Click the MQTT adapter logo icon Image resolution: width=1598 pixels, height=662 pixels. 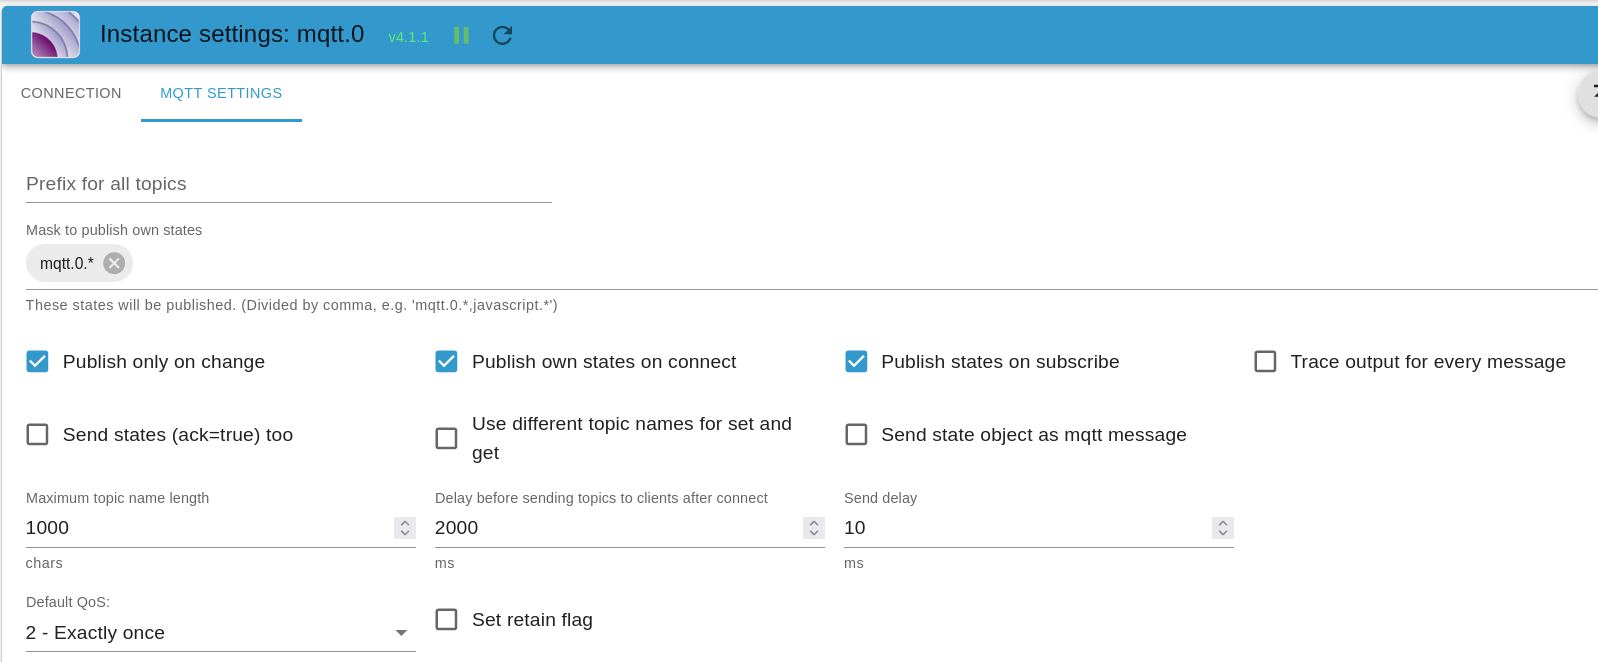tap(55, 35)
